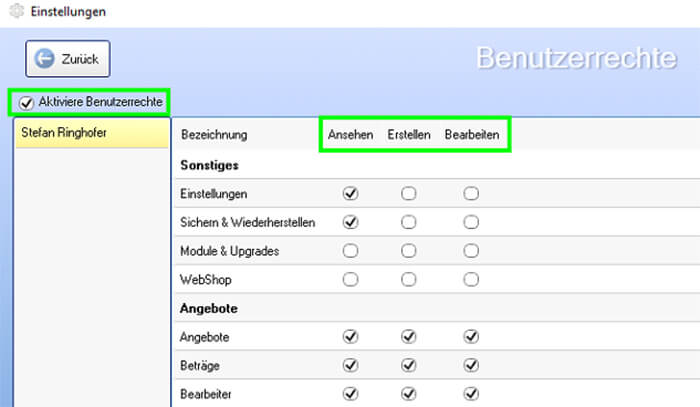700x407 pixels.
Task: Uncheck Ansehen for Bearbeiter
Action: coord(350,394)
